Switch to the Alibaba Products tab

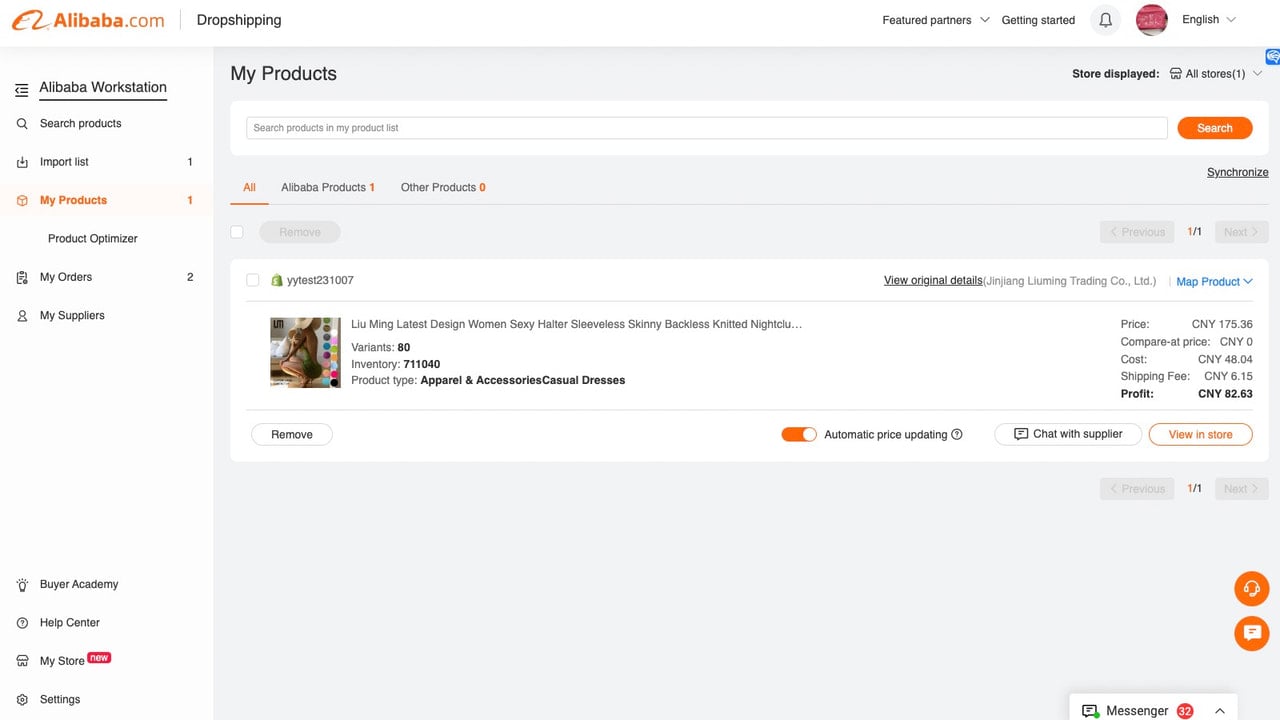pyautogui.click(x=328, y=188)
